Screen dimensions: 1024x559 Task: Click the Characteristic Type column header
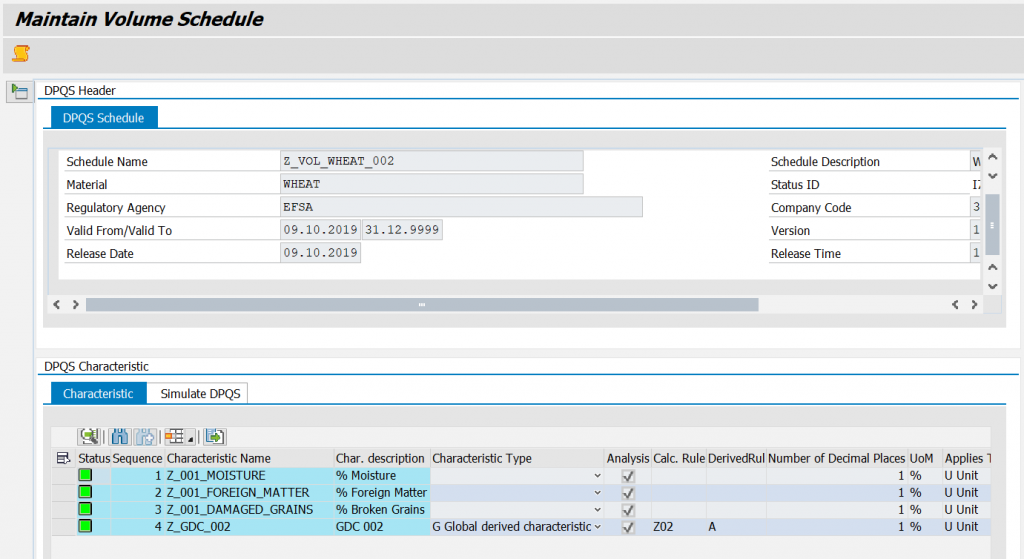[x=517, y=458]
